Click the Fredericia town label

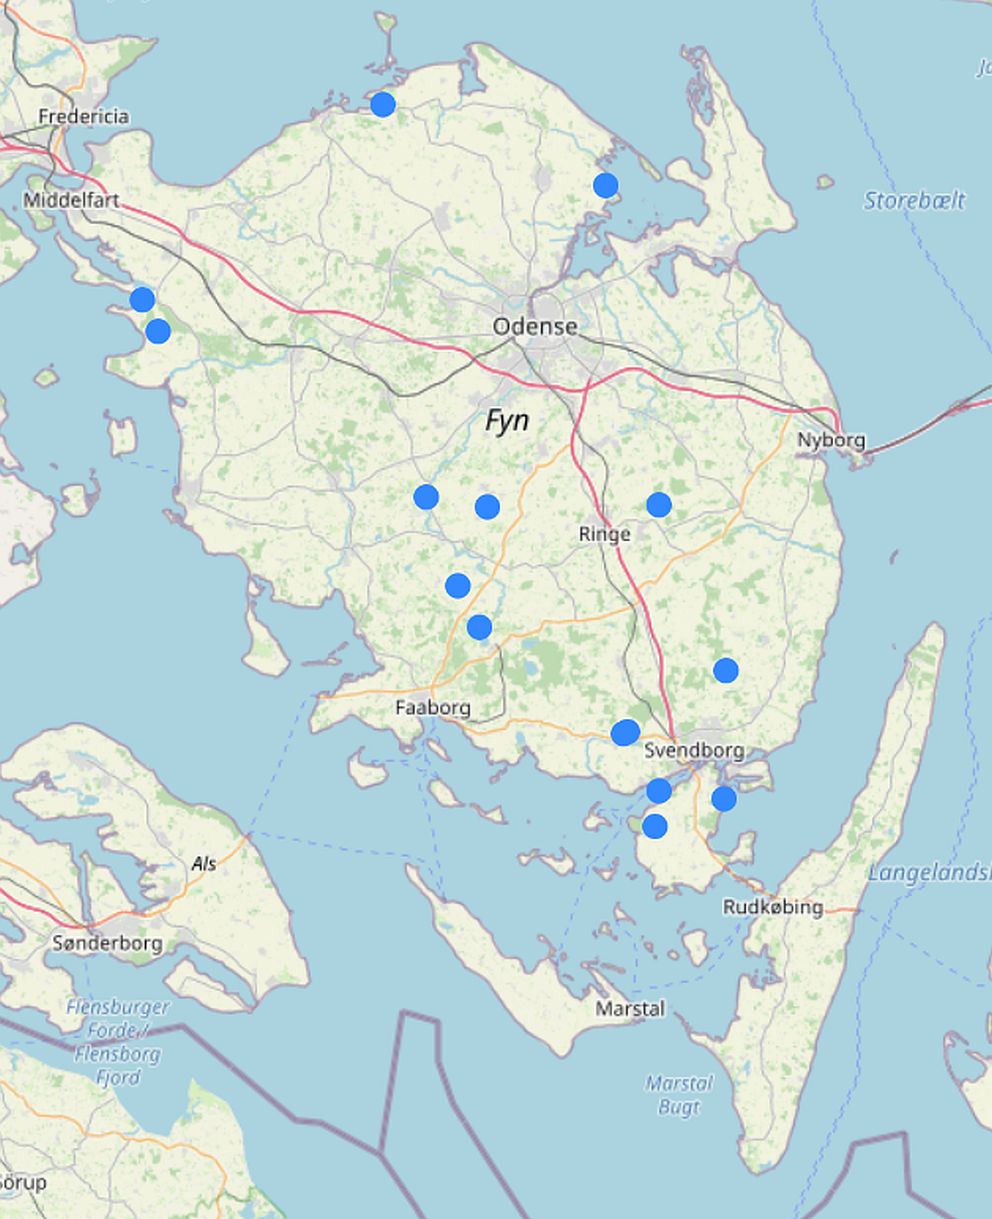[x=84, y=116]
